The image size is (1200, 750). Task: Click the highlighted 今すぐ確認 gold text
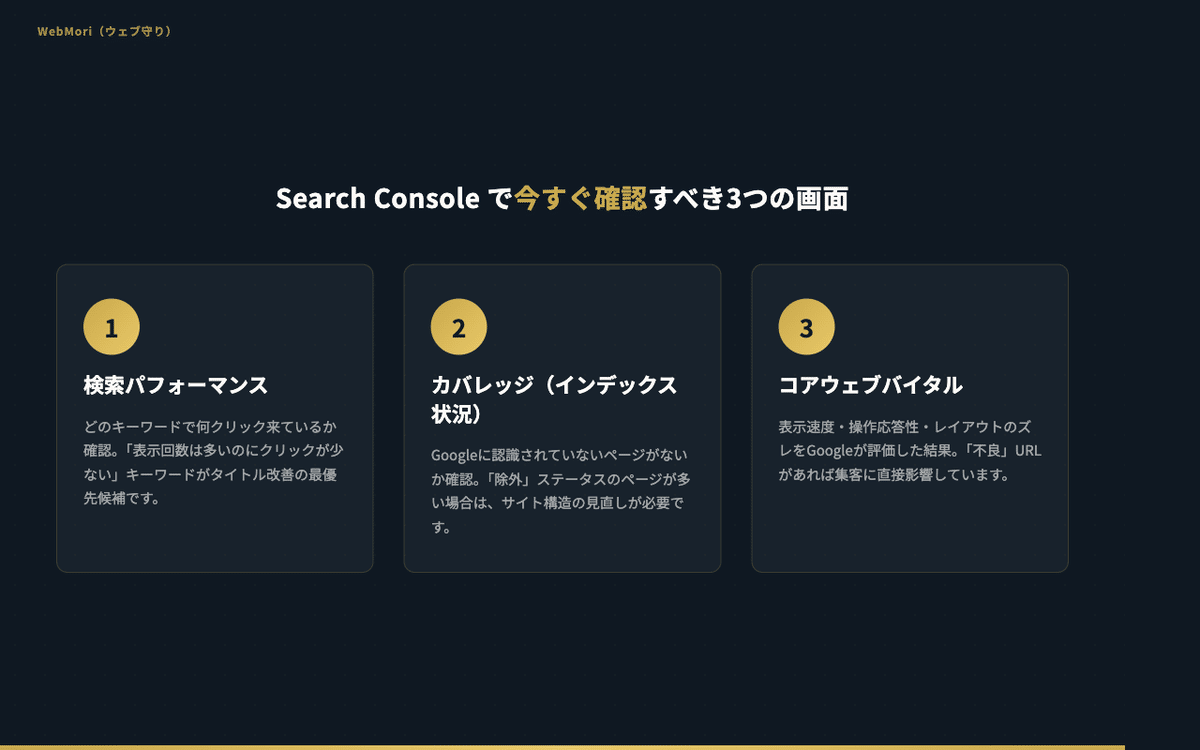[x=581, y=198]
